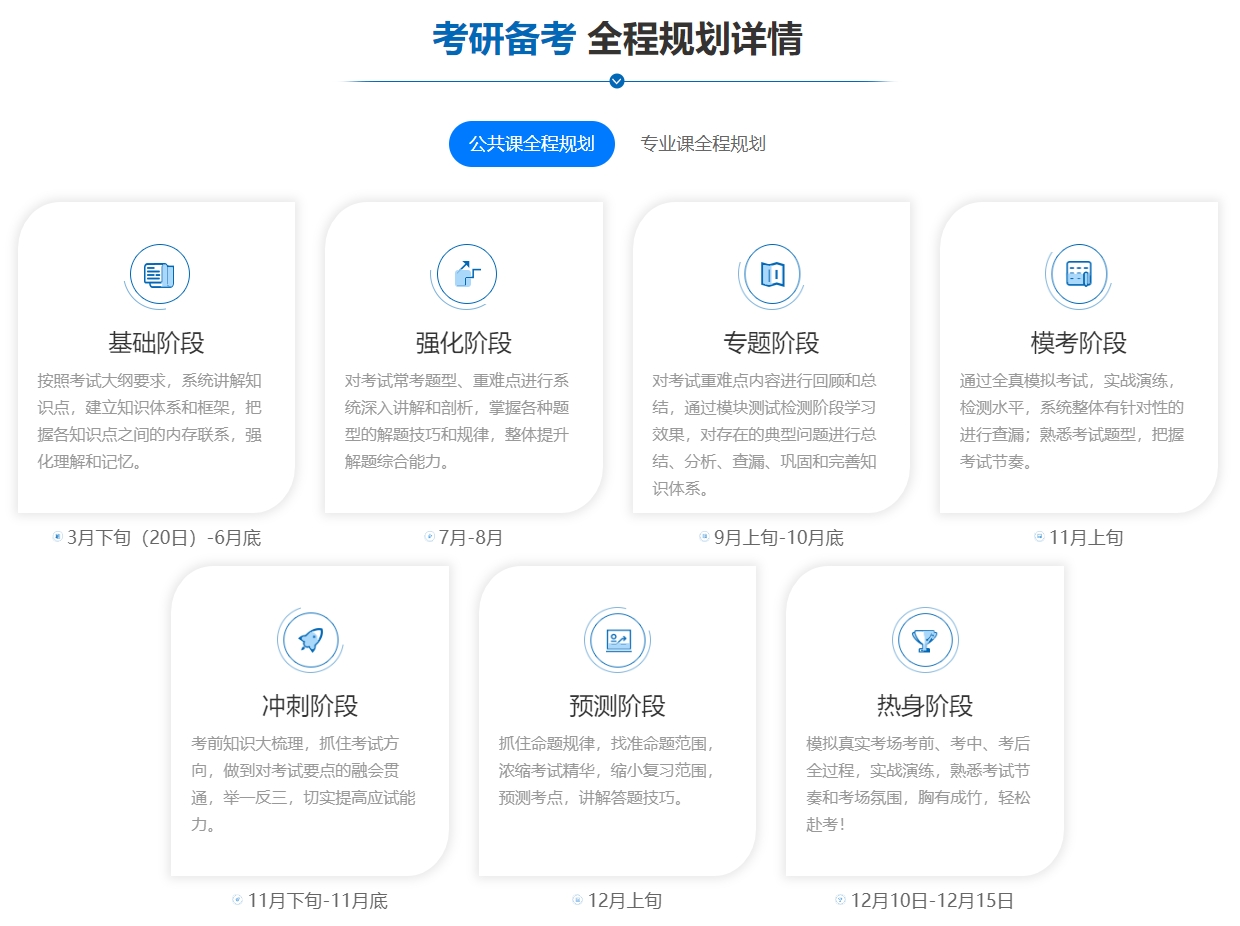Screen dimensions: 1240x926
Task: Click the small icon beside 7月-8月
Action: click(x=429, y=537)
